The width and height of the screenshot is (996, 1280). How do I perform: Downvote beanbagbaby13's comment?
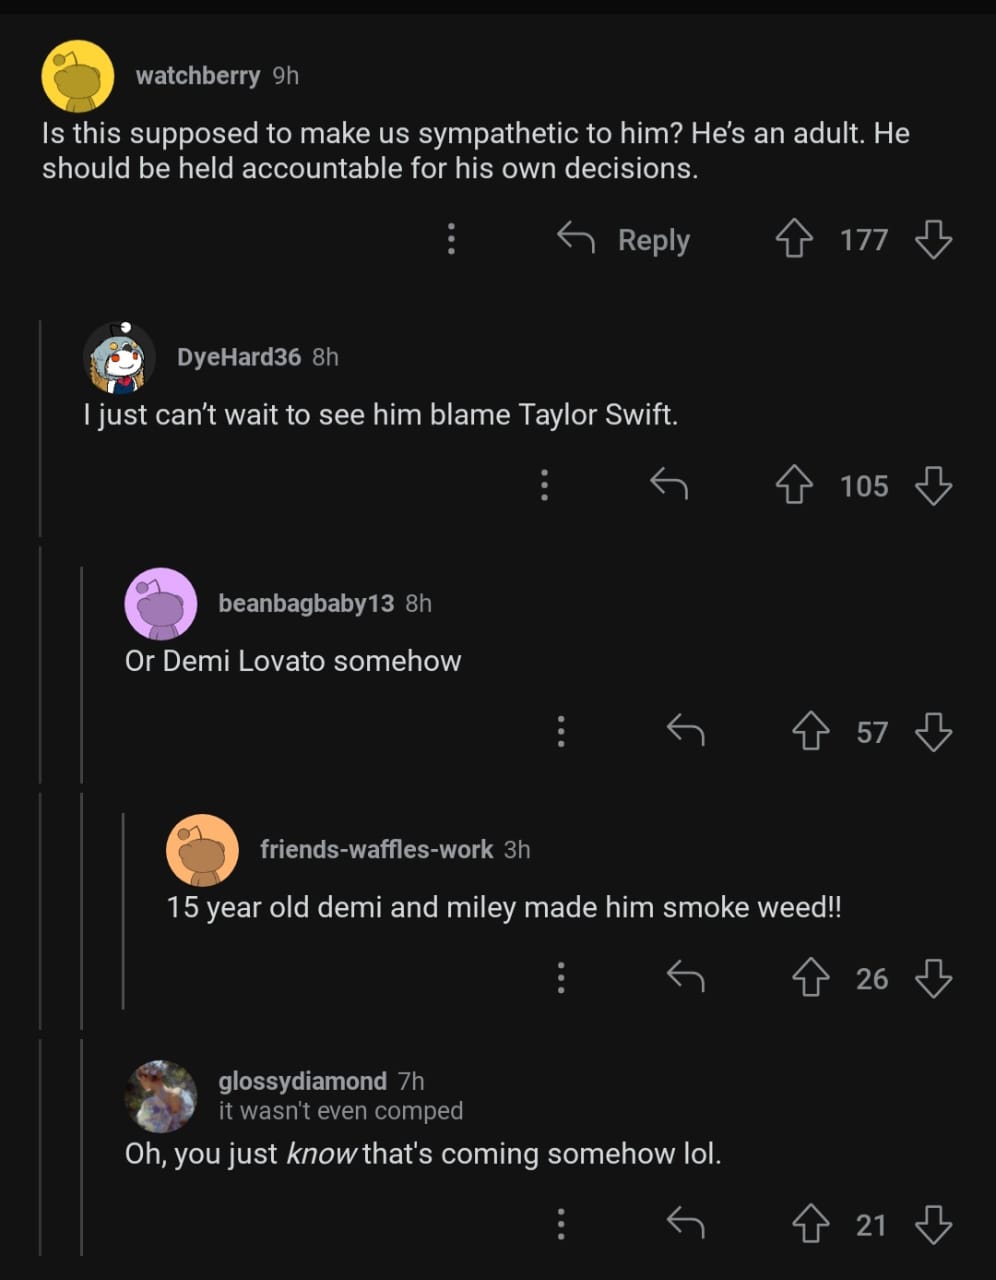933,733
